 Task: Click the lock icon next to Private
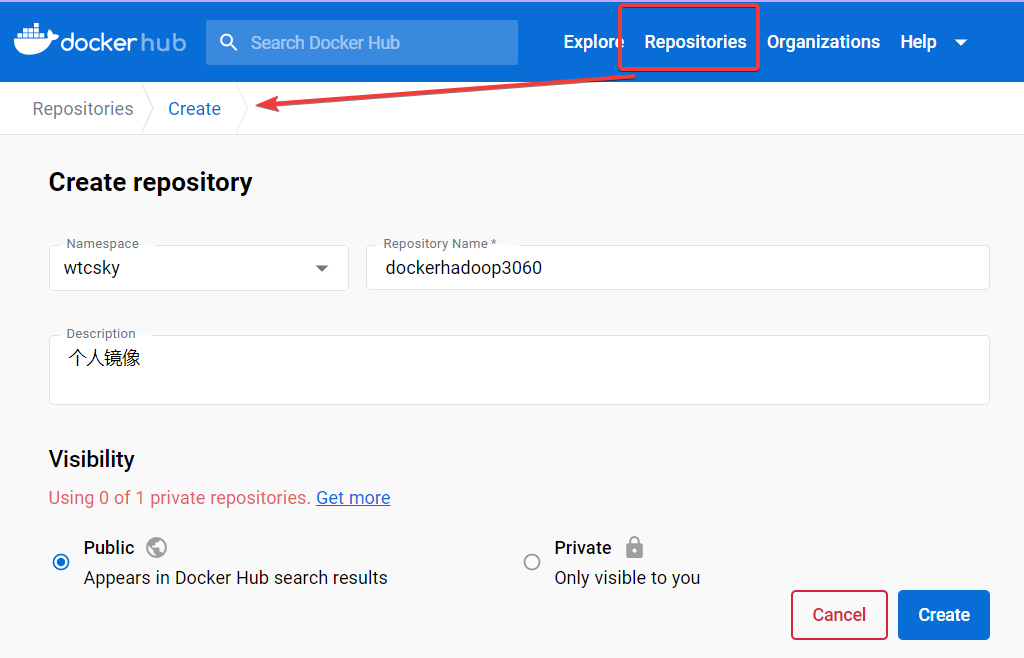click(x=634, y=547)
